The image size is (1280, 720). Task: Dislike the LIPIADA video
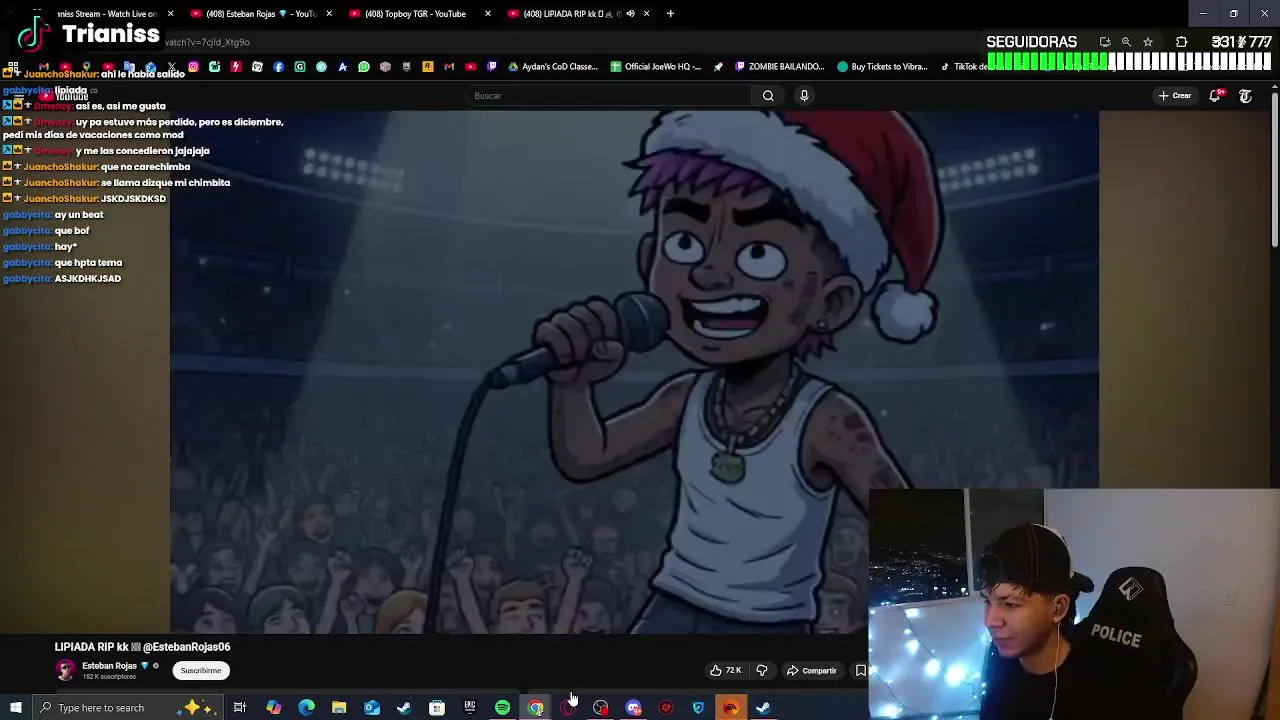coord(762,671)
